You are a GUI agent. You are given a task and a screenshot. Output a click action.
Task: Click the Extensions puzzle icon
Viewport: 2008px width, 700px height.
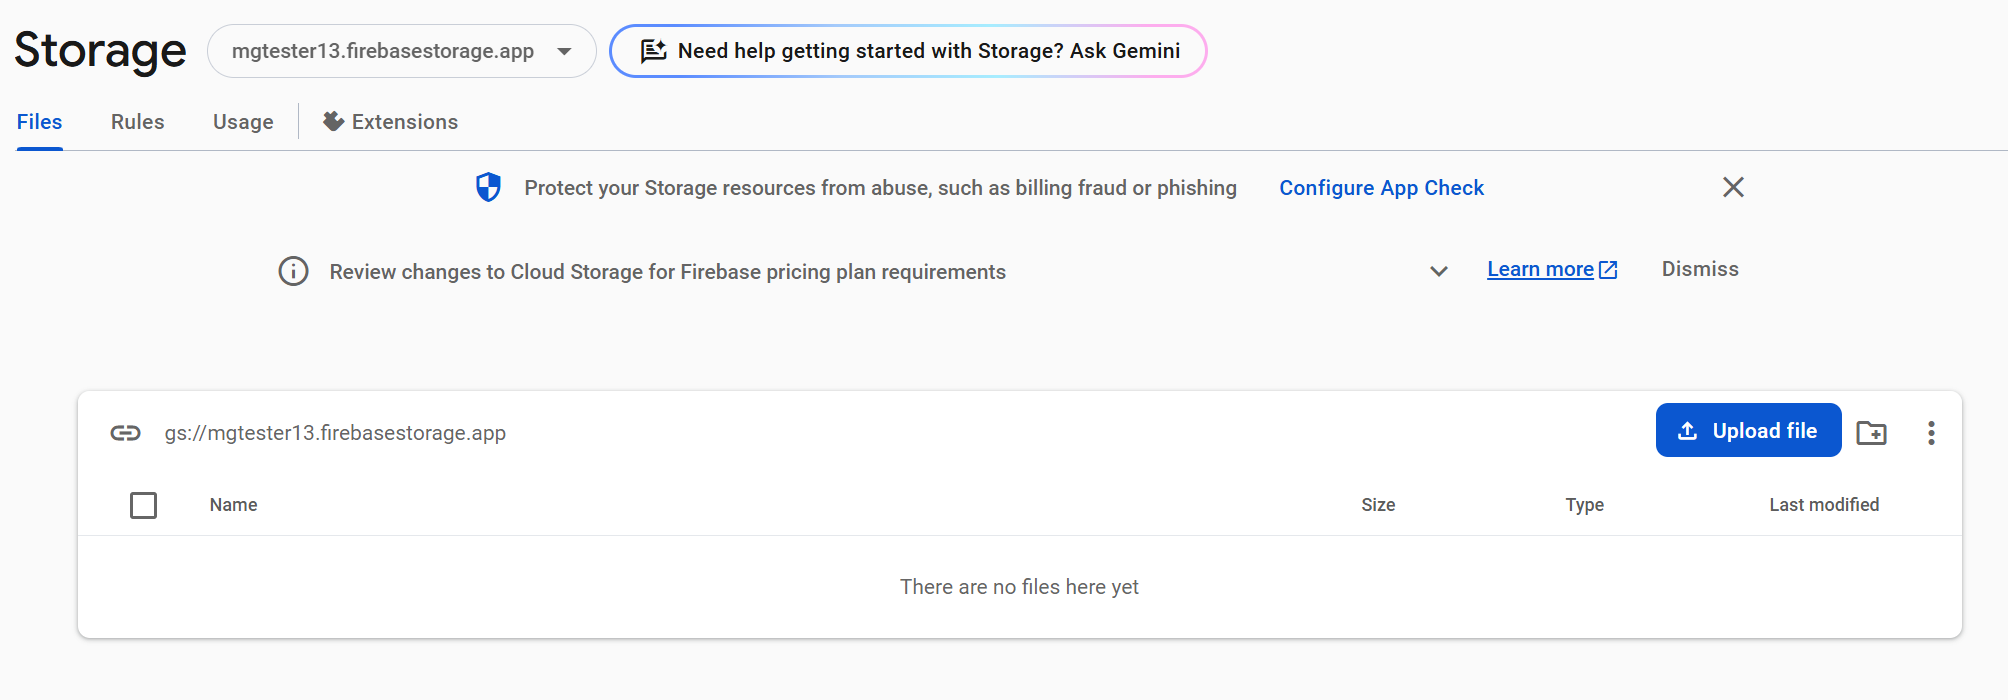tap(333, 121)
